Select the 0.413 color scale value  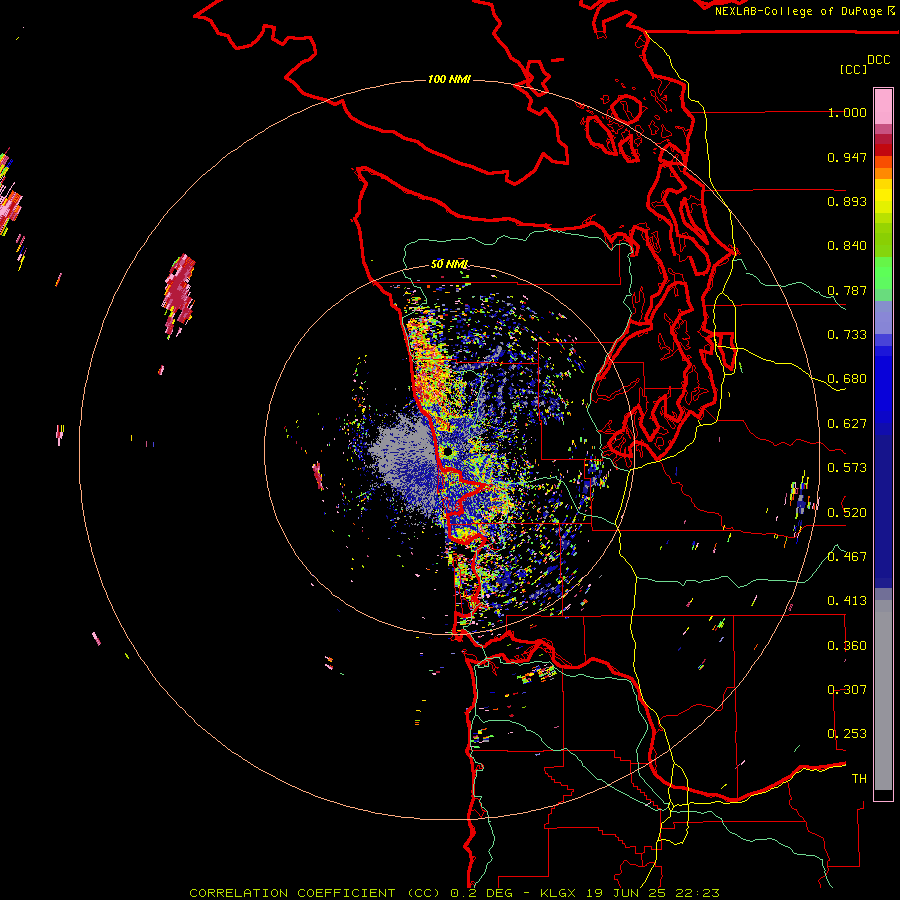click(x=847, y=601)
